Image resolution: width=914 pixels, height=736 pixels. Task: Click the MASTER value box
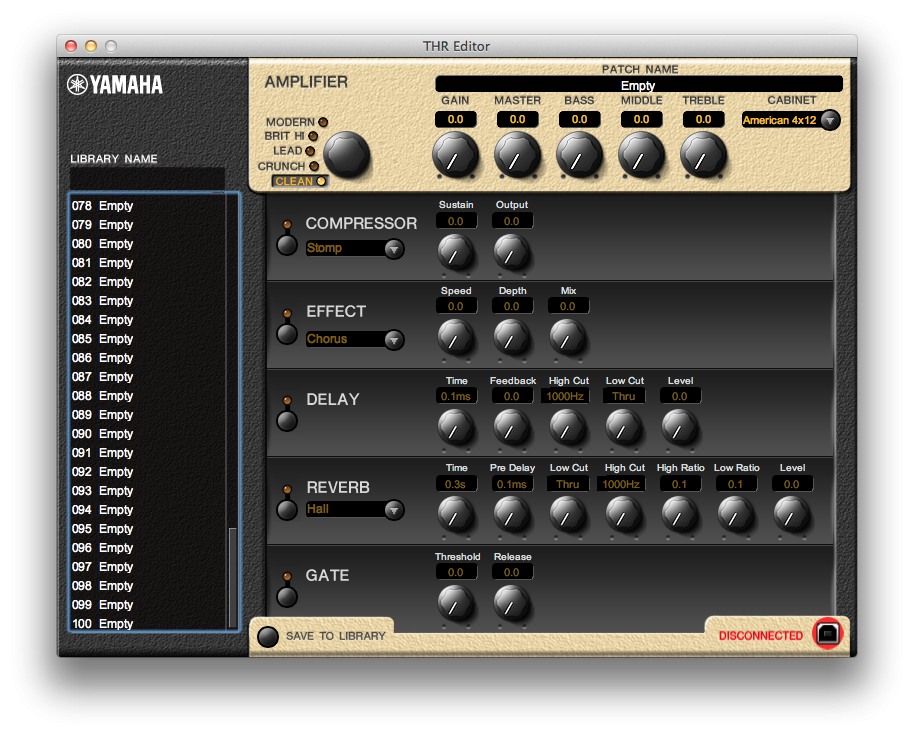click(517, 119)
